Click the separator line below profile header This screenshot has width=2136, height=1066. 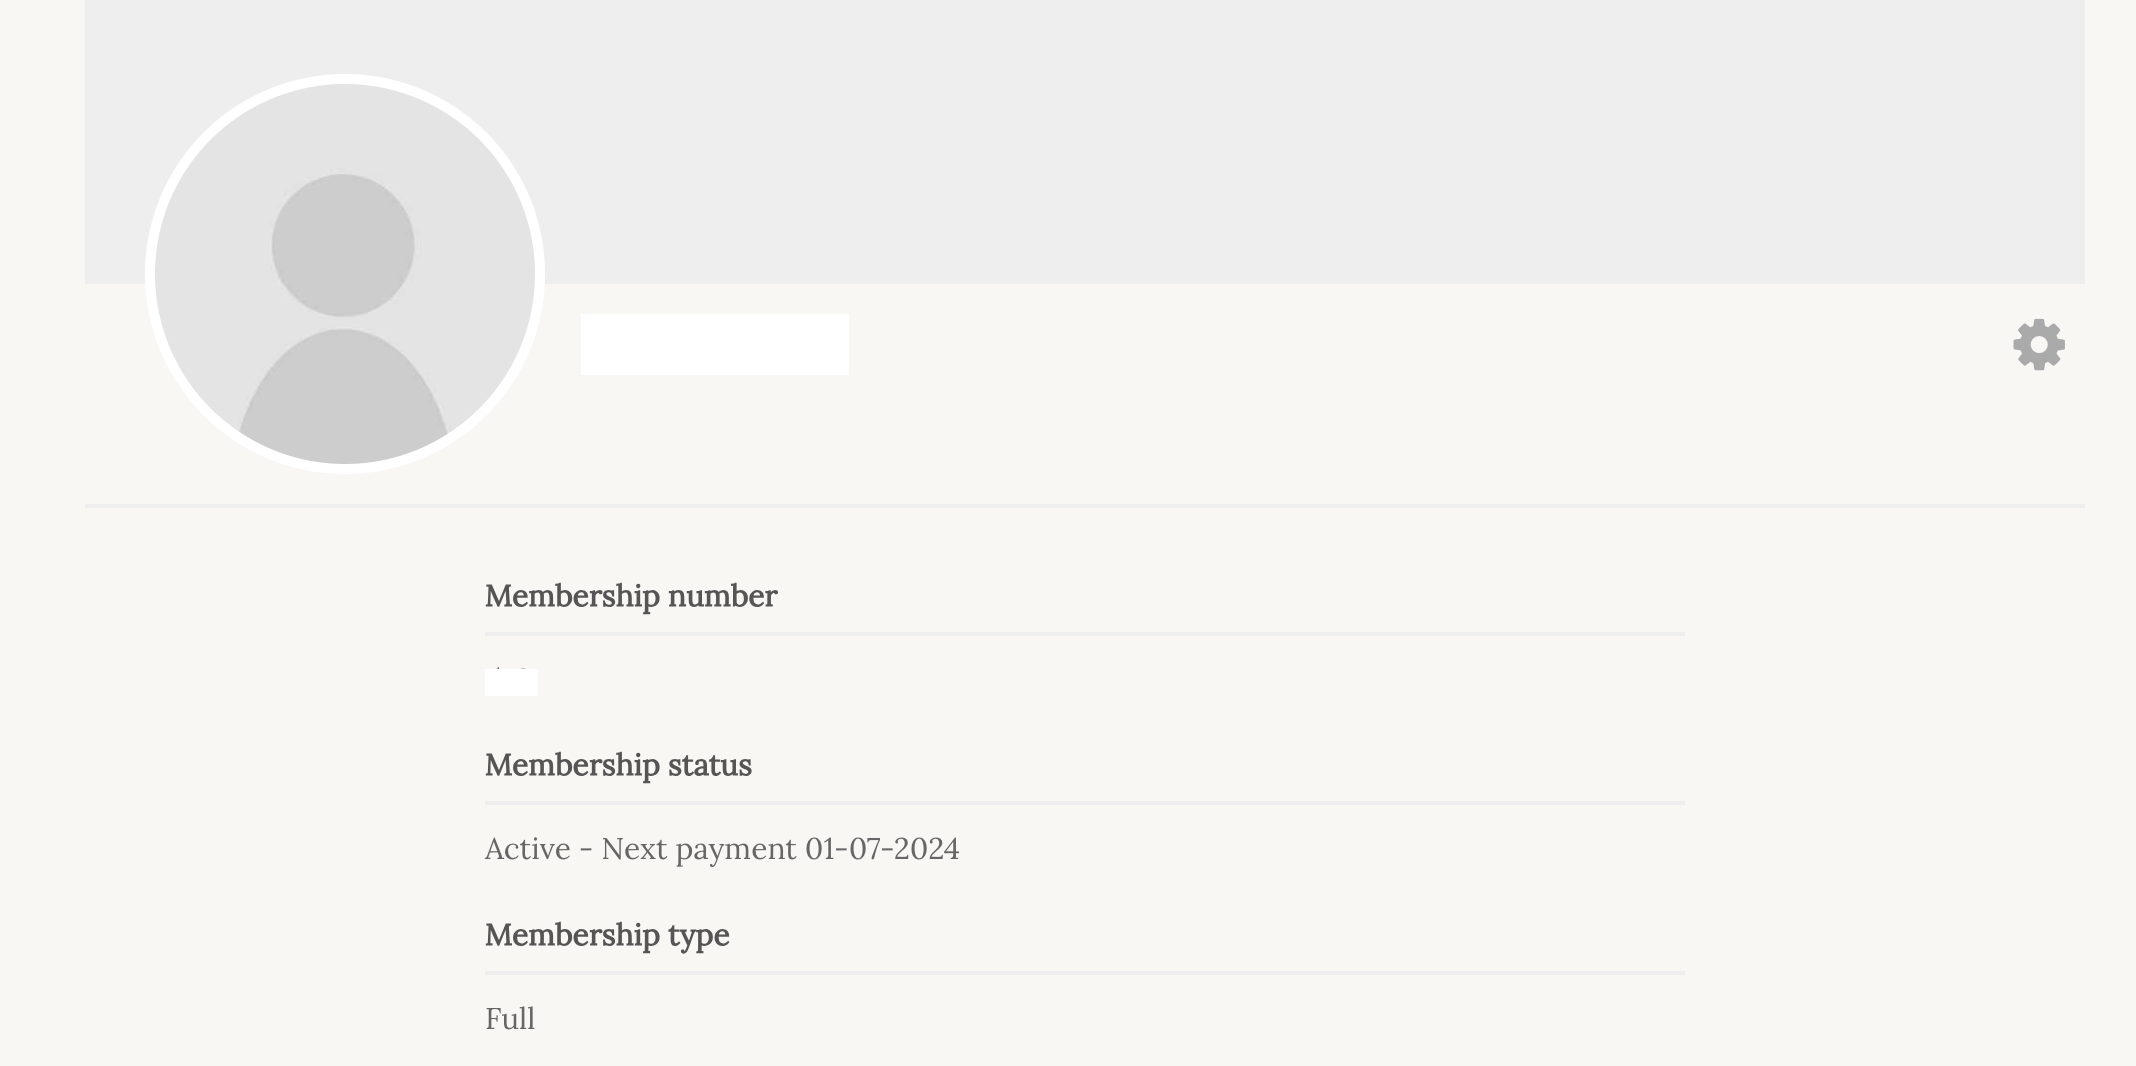[1085, 506]
